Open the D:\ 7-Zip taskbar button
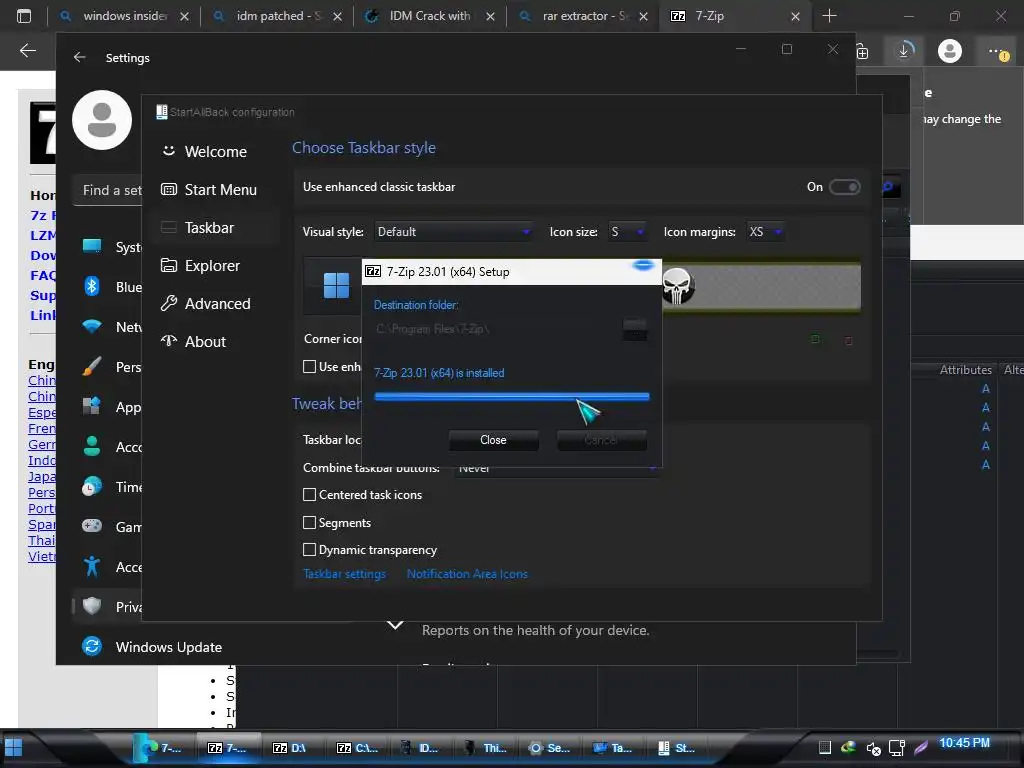The width and height of the screenshot is (1024, 768). pos(289,748)
